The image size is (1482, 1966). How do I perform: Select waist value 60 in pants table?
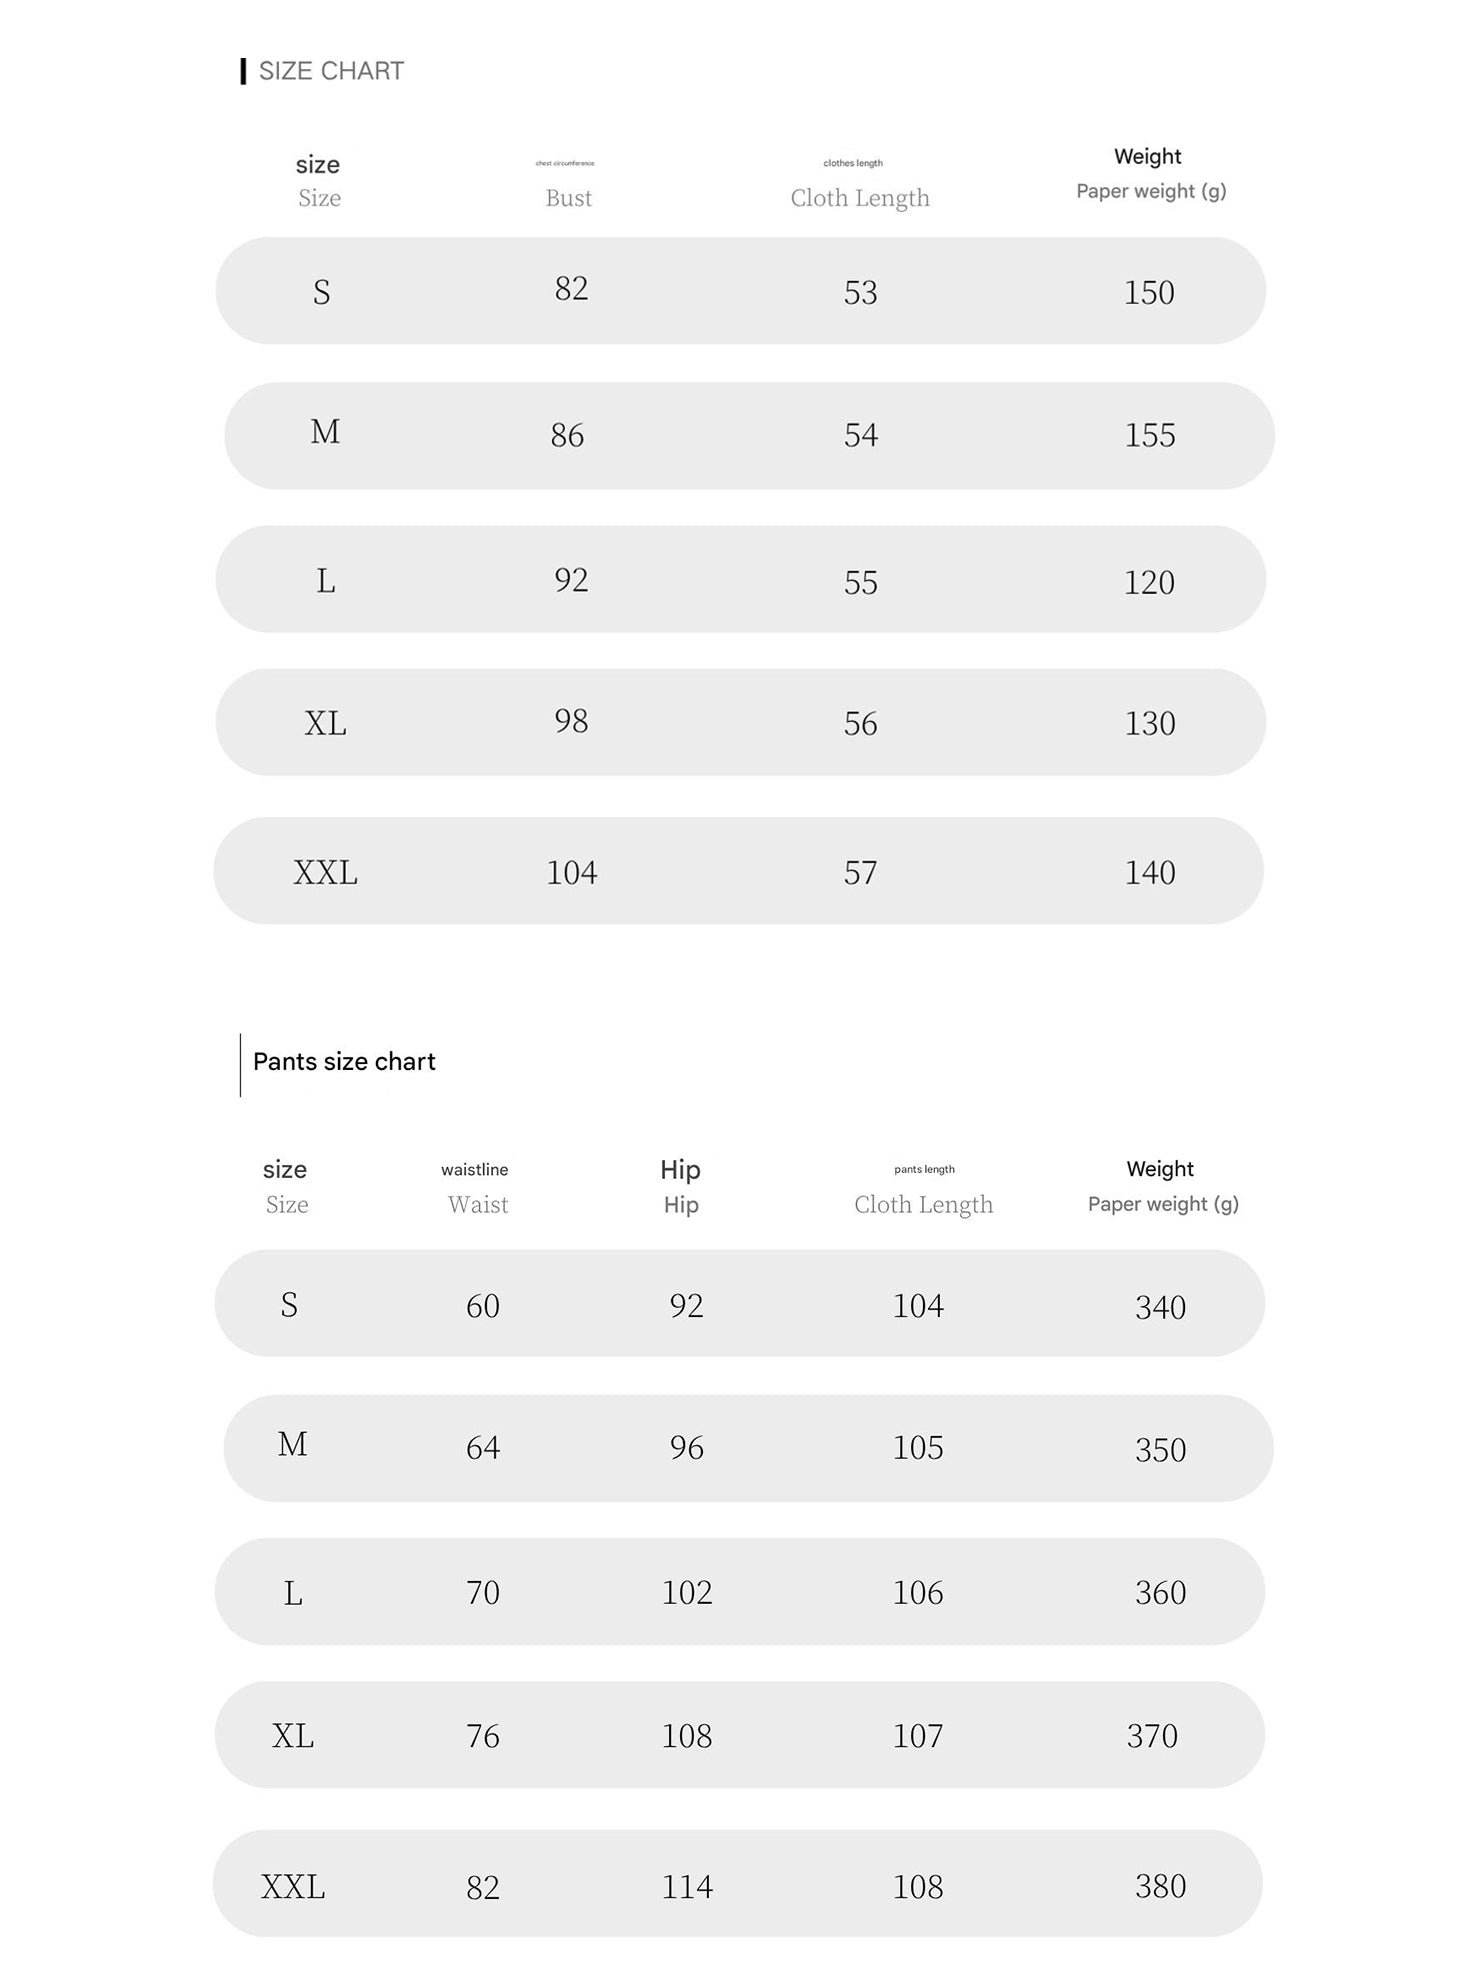[x=483, y=1306]
